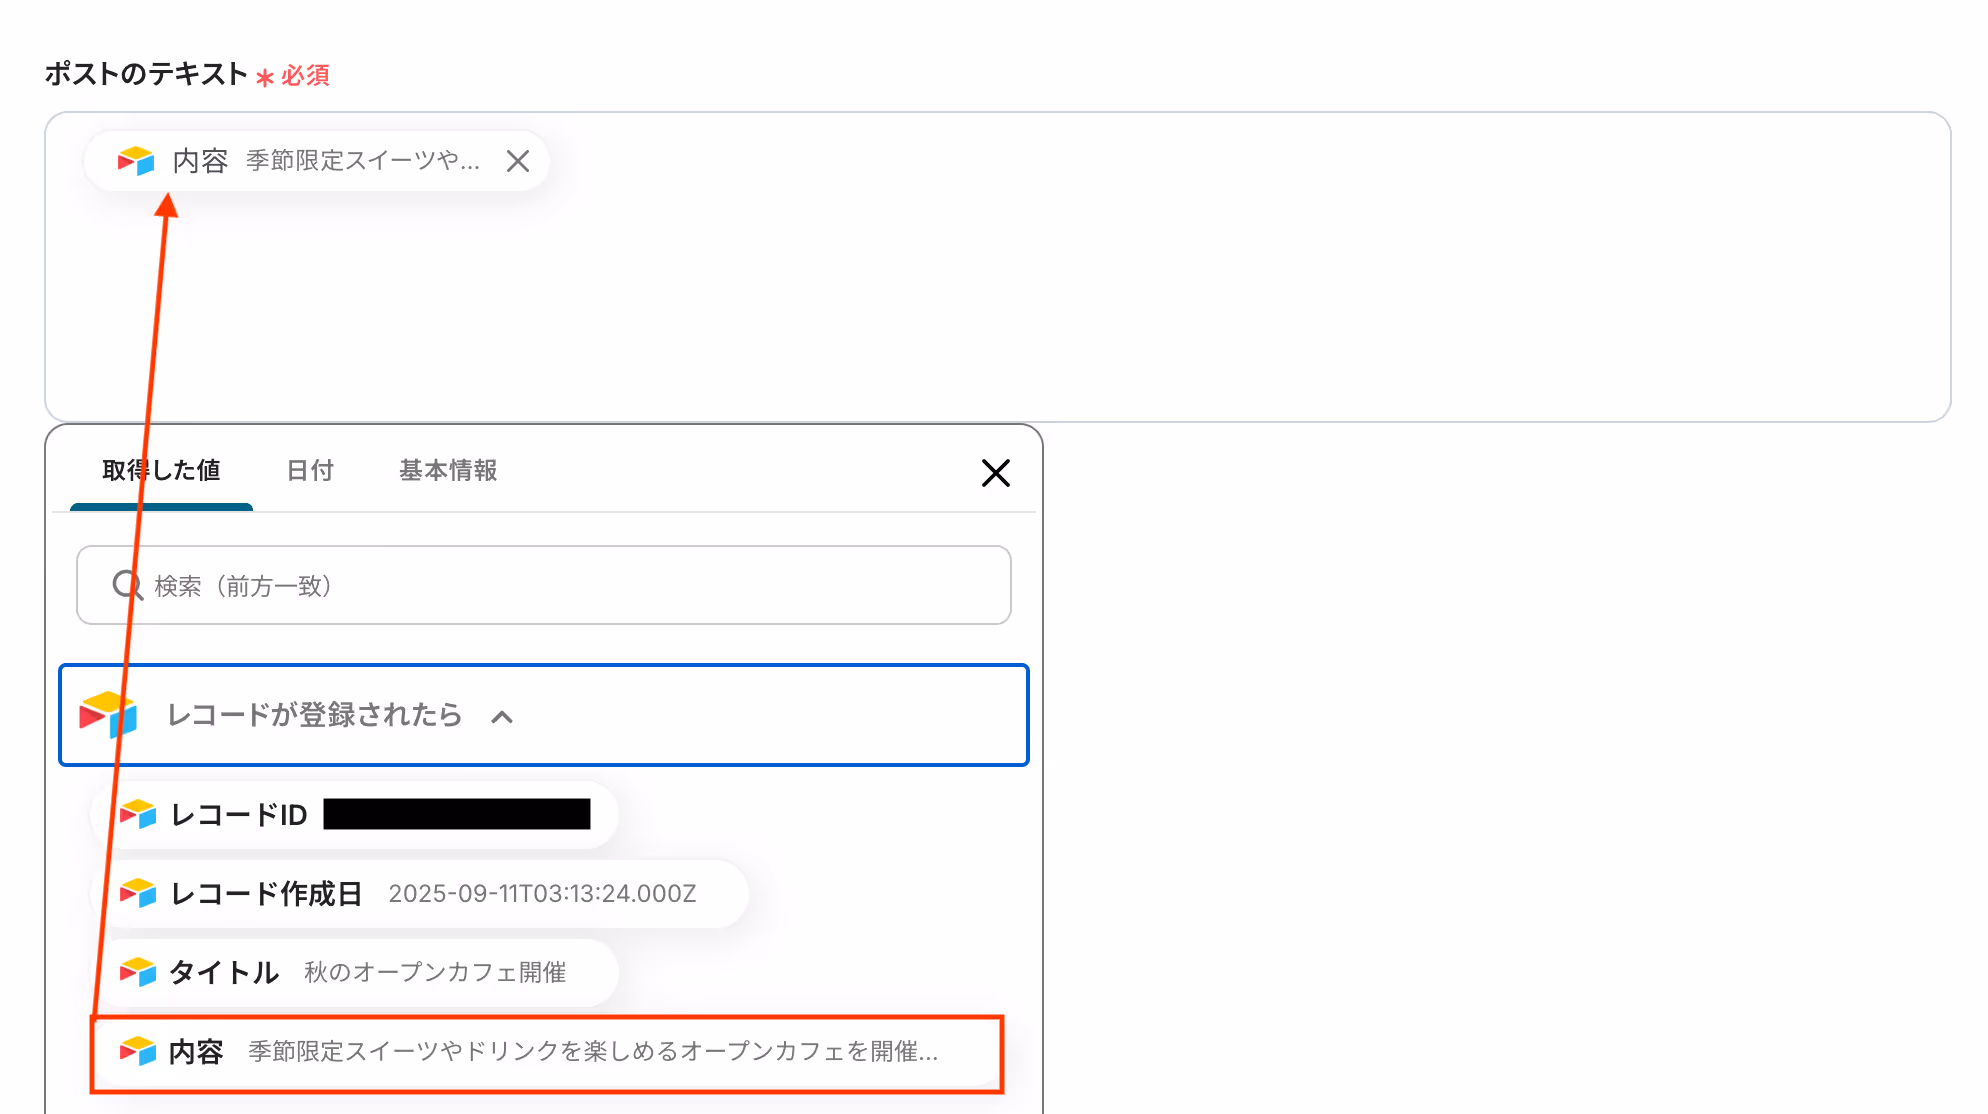Image resolution: width=1988 pixels, height=1114 pixels.
Task: Click Airtable icon beside レコードが登録されたら
Action: pyautogui.click(x=108, y=715)
